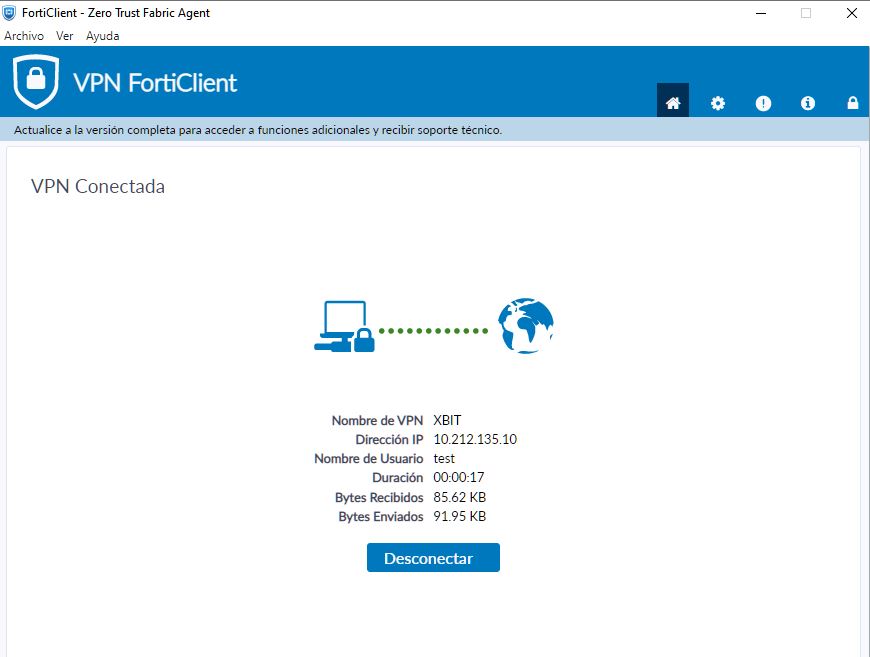Click the VPN FortiClient header title
This screenshot has width=870, height=657.
155,83
